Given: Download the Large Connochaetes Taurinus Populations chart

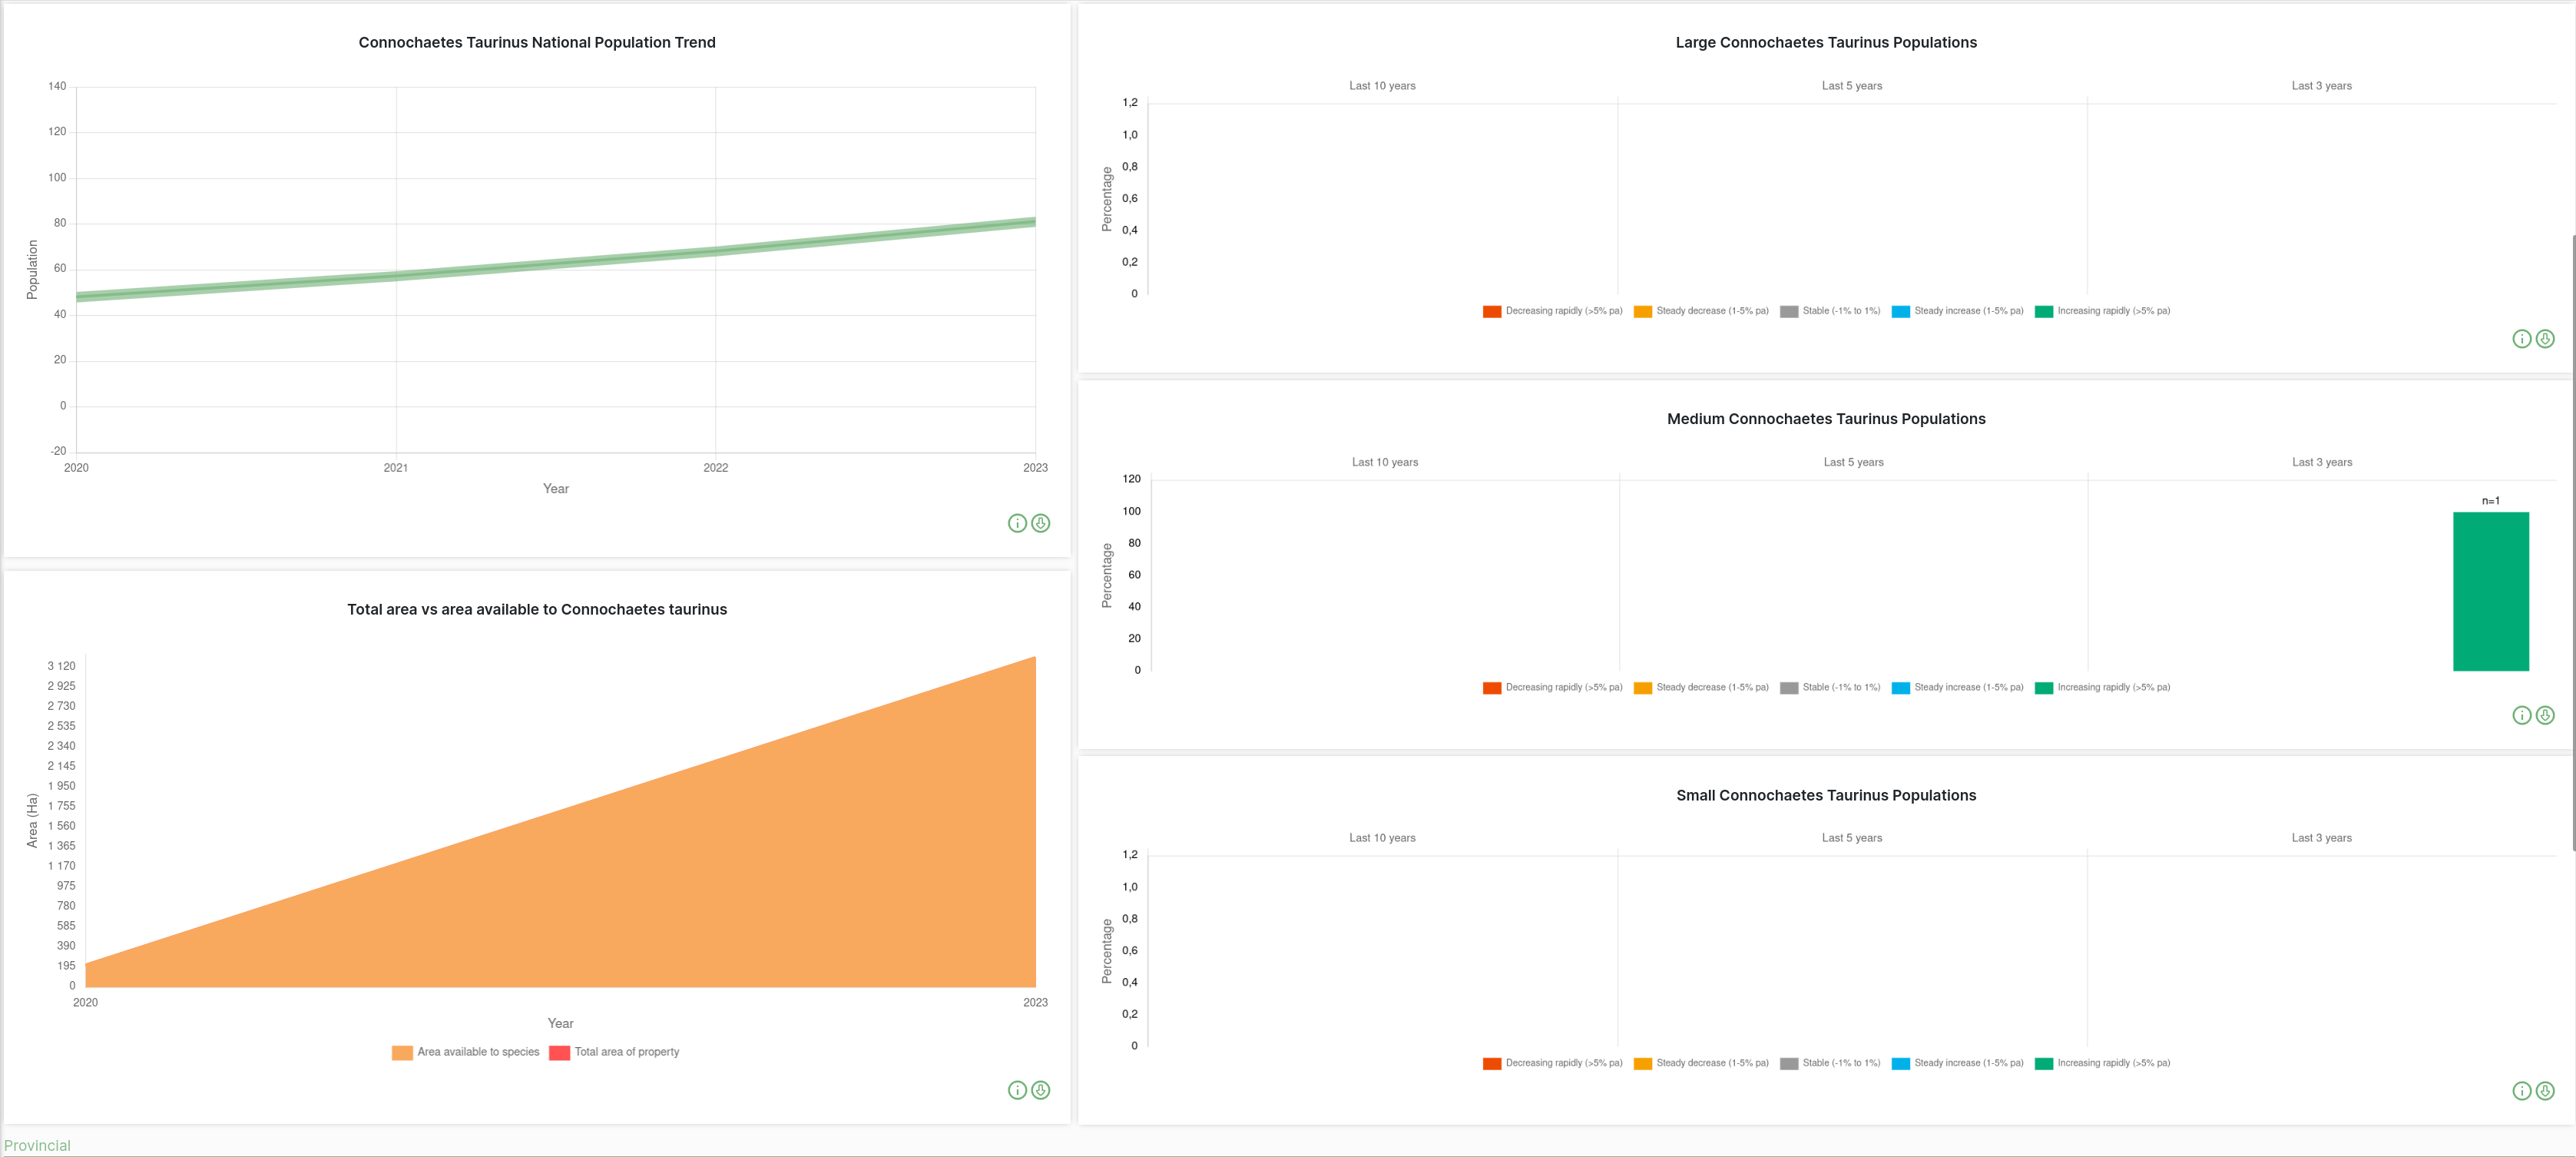Looking at the screenshot, I should click(2545, 339).
